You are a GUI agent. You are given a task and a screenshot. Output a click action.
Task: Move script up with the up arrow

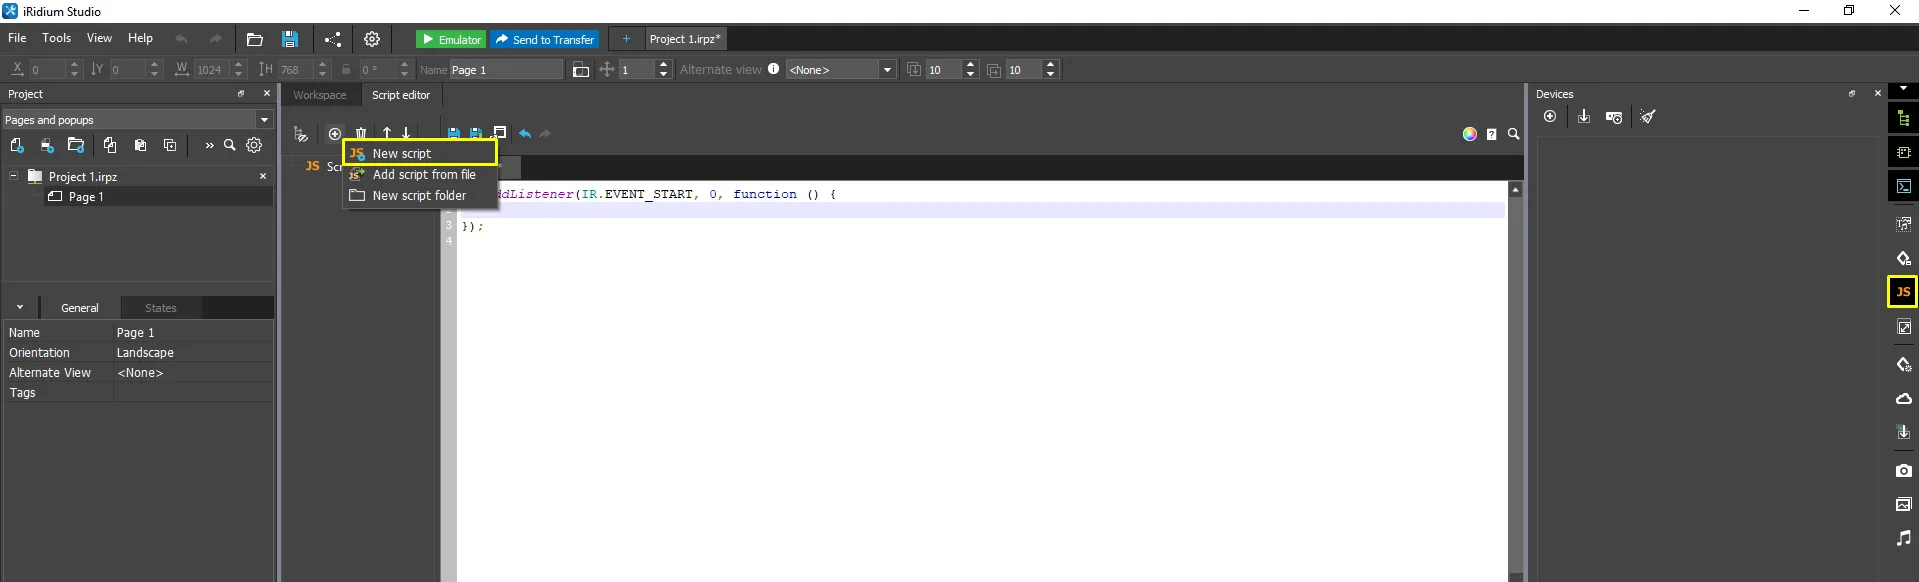(387, 133)
